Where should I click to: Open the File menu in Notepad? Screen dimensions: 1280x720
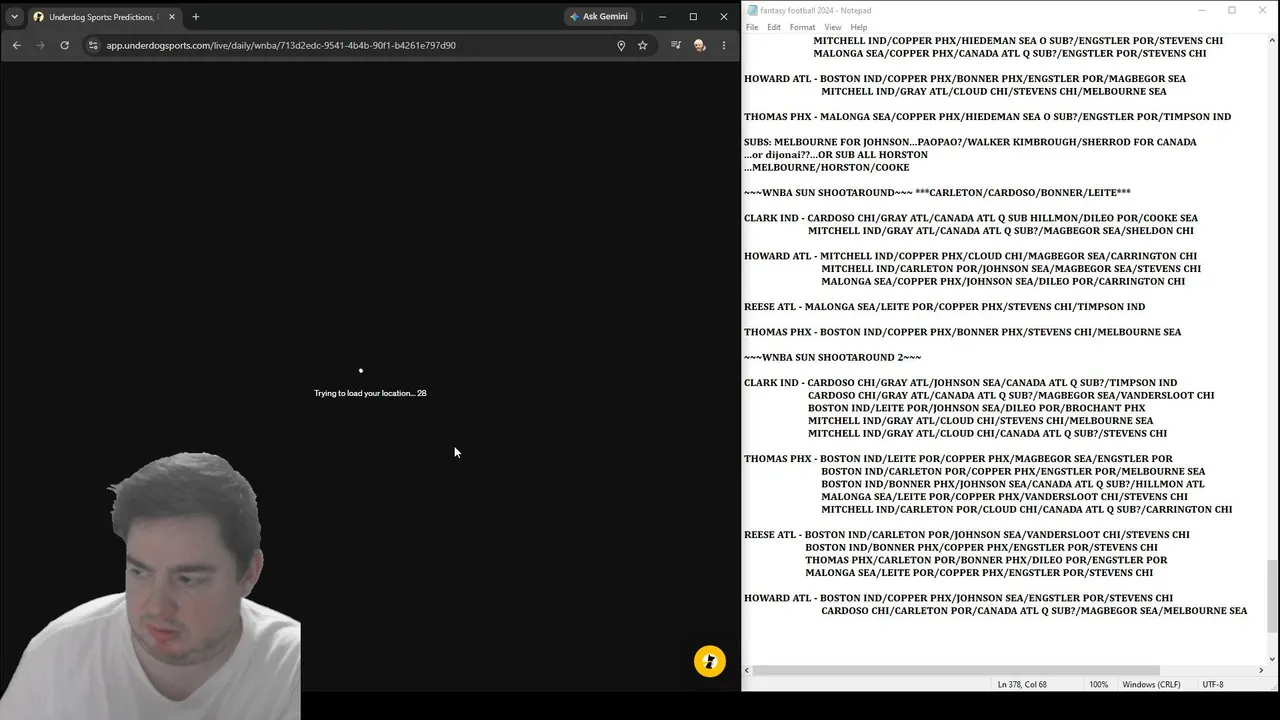(752, 27)
